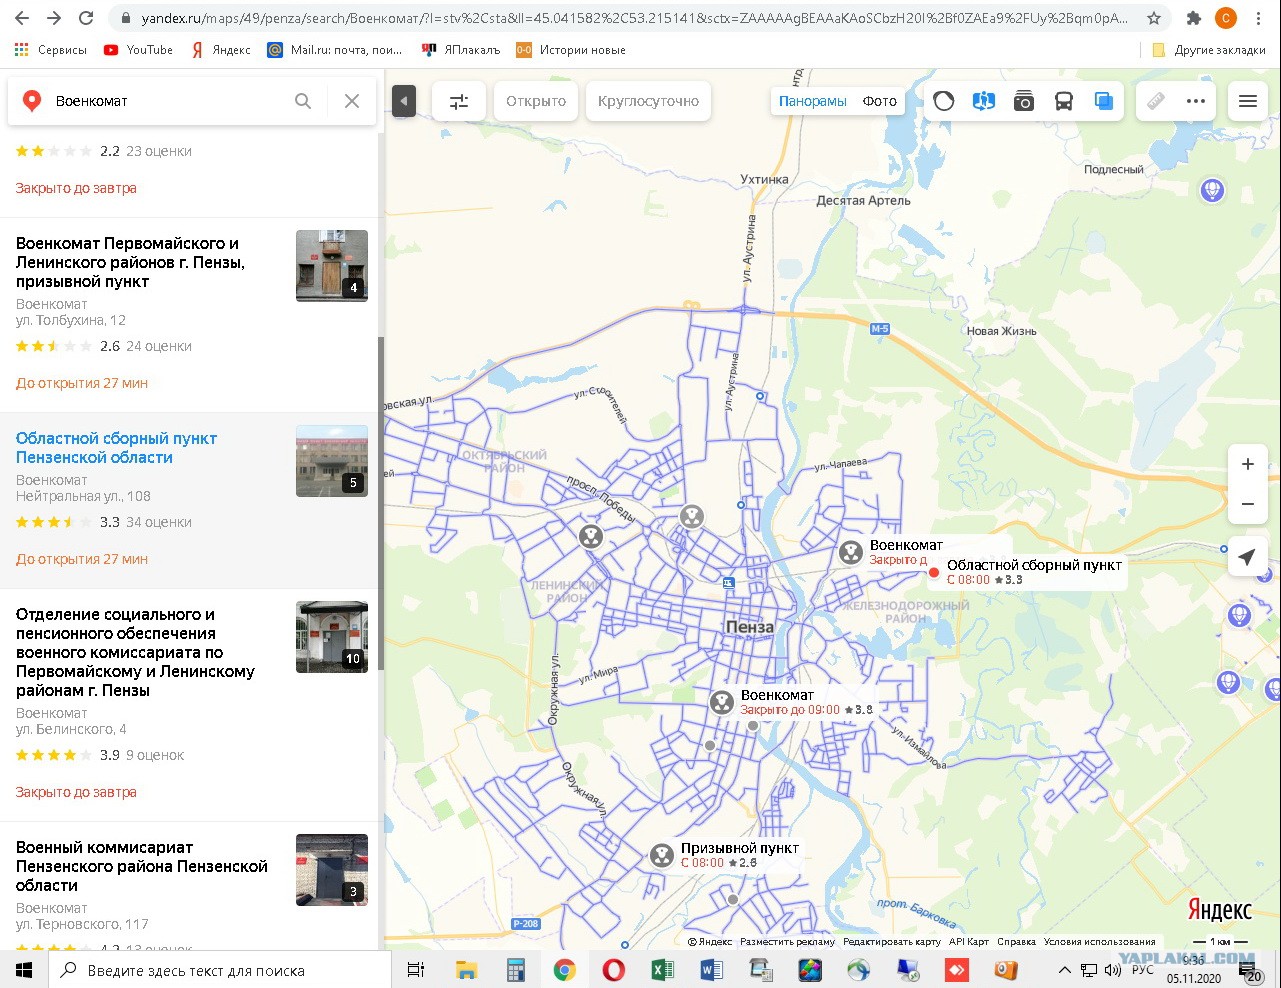1281x988 pixels.
Task: Locate me with the geolocation arrow
Action: (x=1247, y=557)
